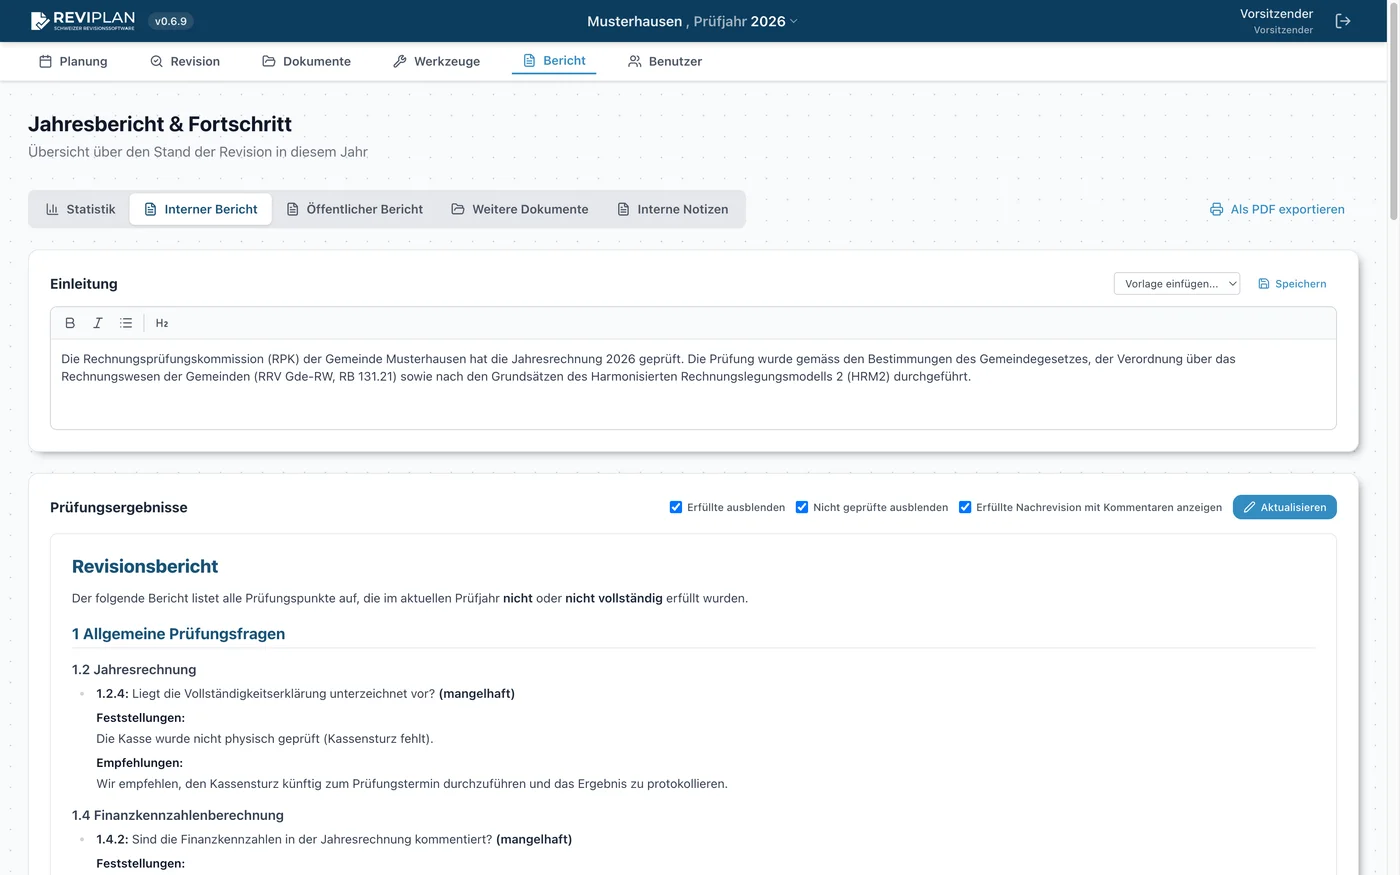Uncheck 'Erfüllte ausblenden' checkbox
Viewport: 1400px width, 875px height.
(676, 507)
